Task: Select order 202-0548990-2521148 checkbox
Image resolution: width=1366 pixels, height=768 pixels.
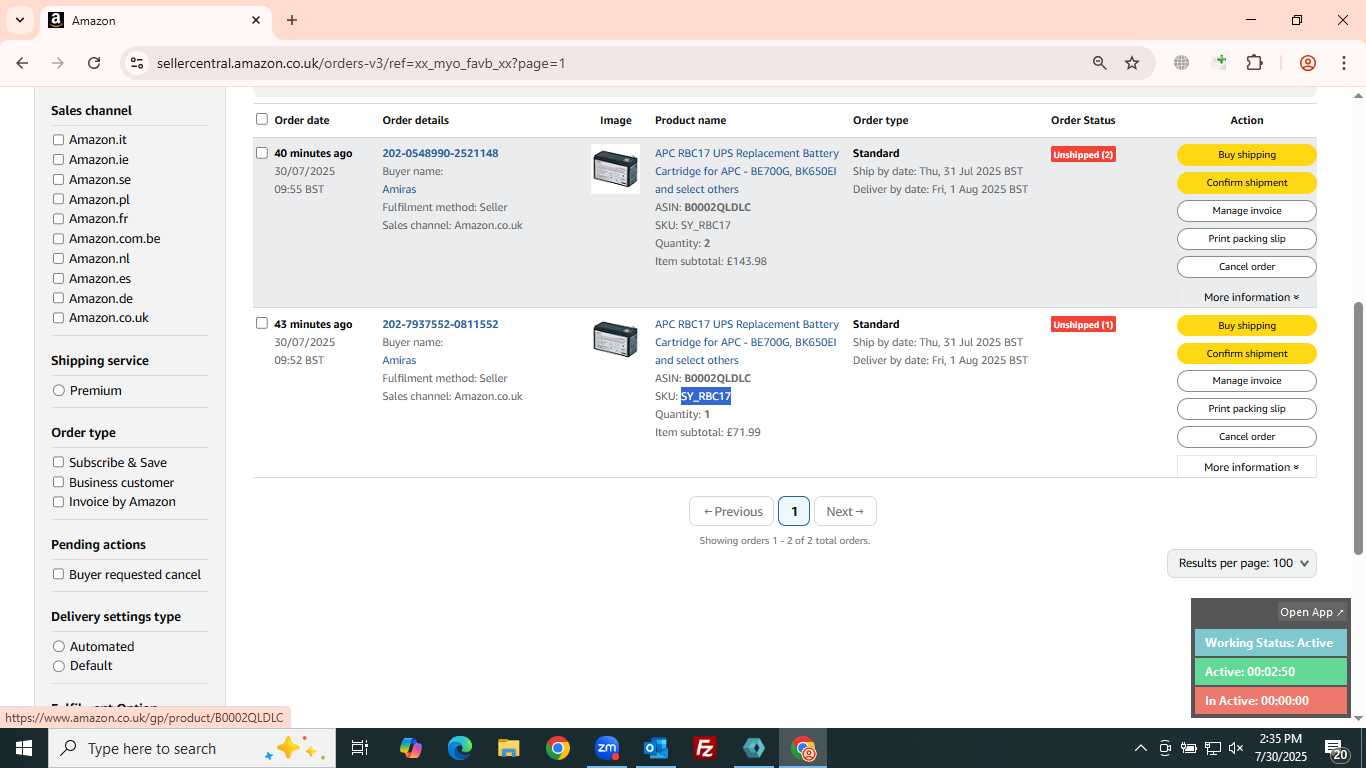Action: [x=262, y=153]
